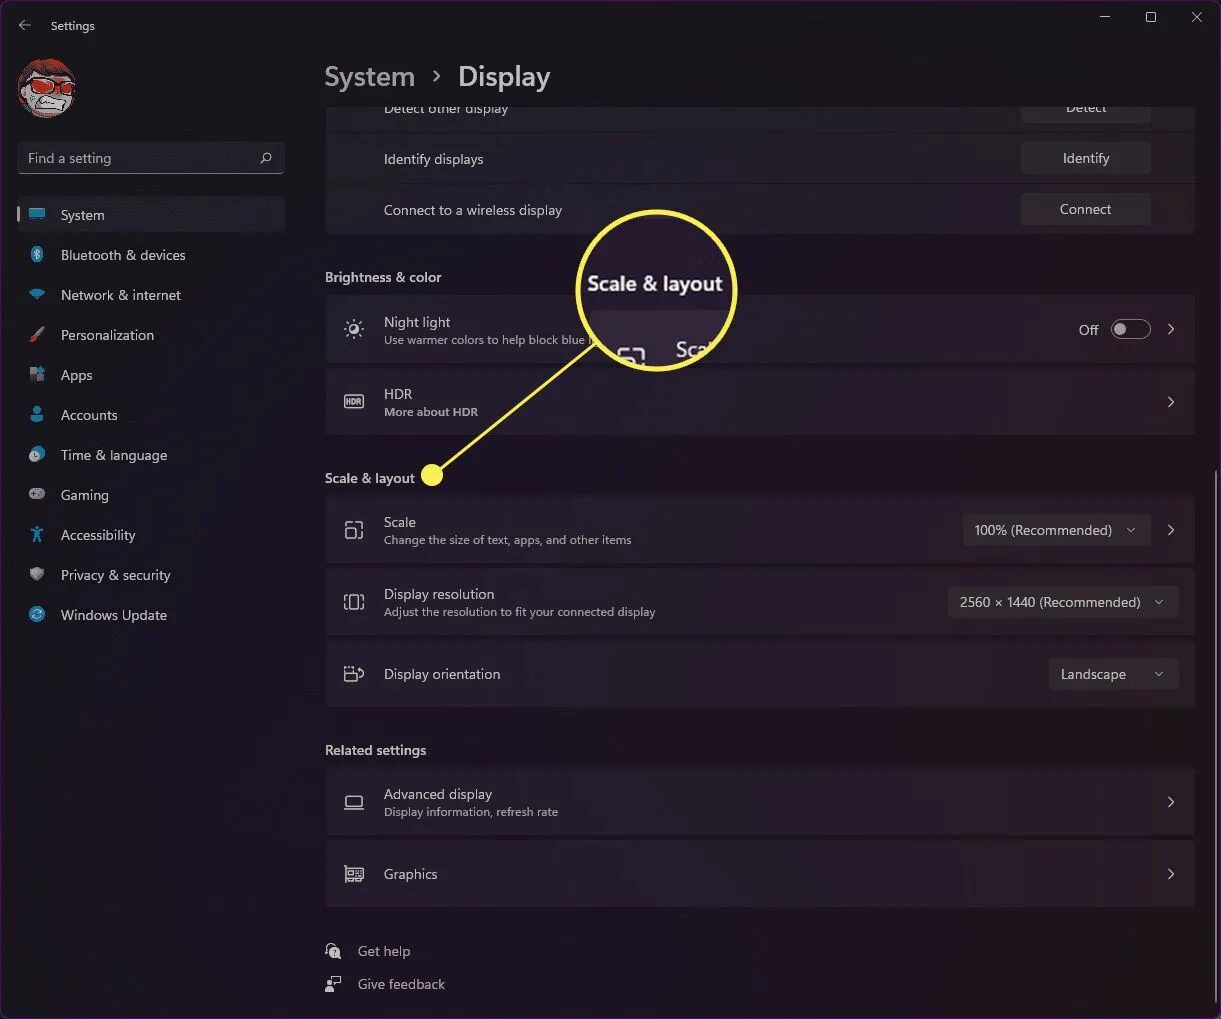
Task: Select System in the sidebar
Action: 151,215
